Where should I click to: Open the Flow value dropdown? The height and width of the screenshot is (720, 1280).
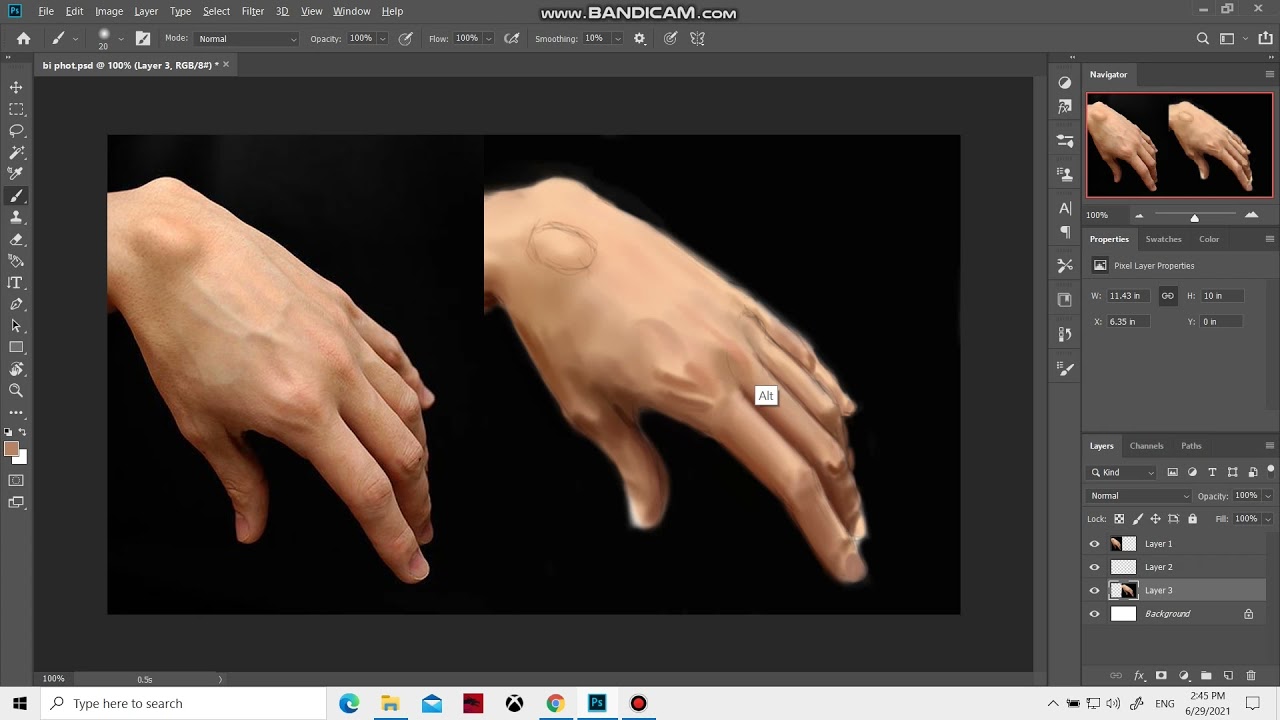tap(488, 39)
